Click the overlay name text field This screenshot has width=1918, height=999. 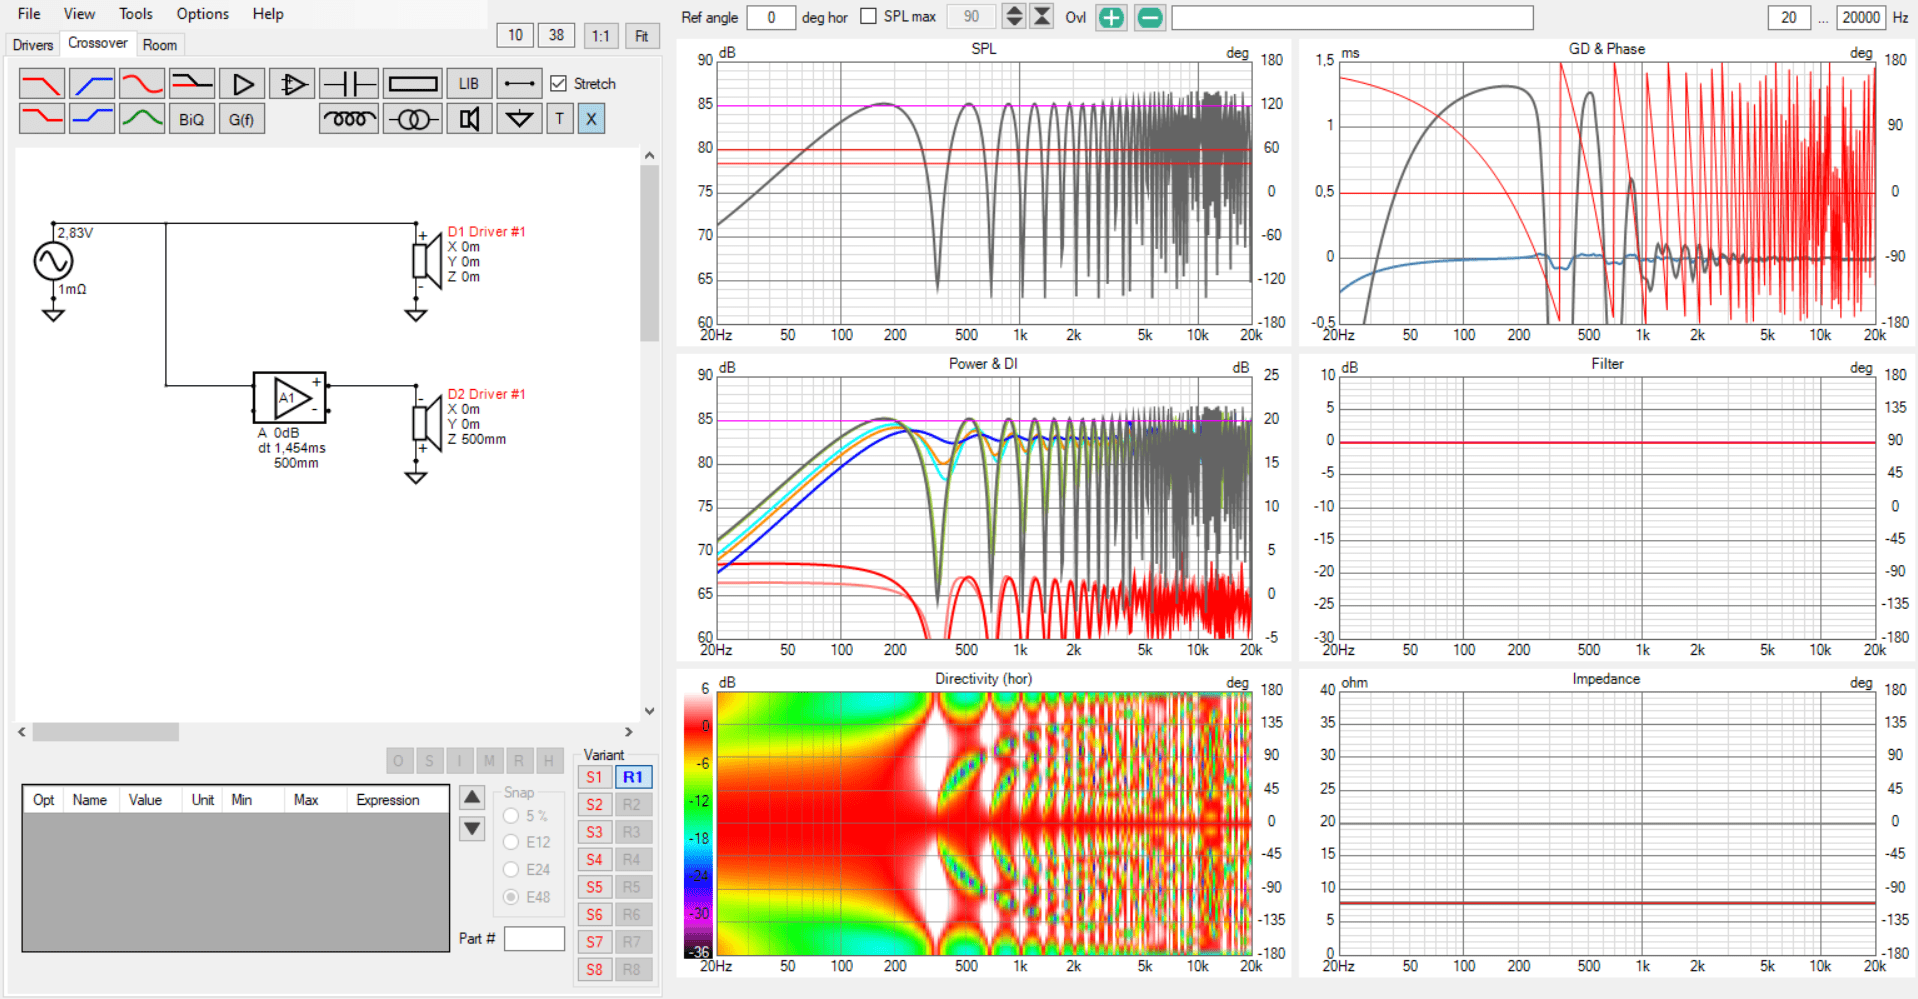[x=1352, y=18]
